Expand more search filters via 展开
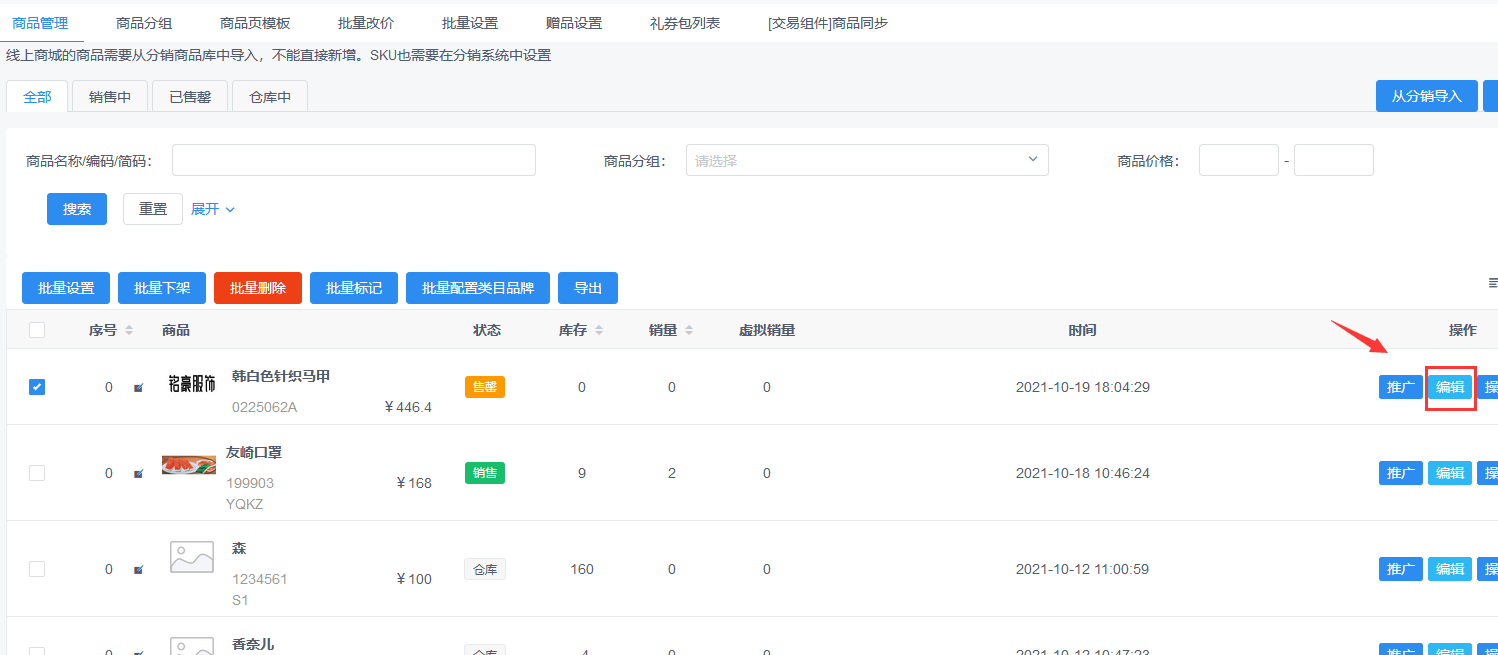The image size is (1498, 655). pyautogui.click(x=212, y=209)
